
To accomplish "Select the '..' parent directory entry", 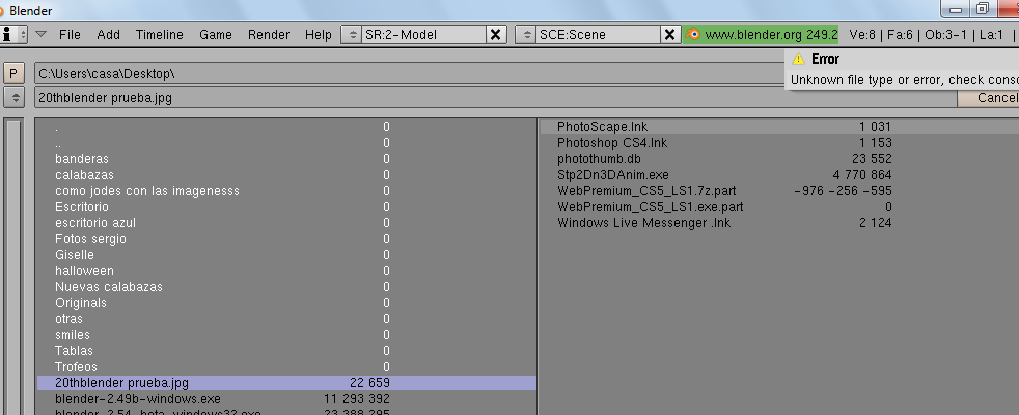I will 286,143.
